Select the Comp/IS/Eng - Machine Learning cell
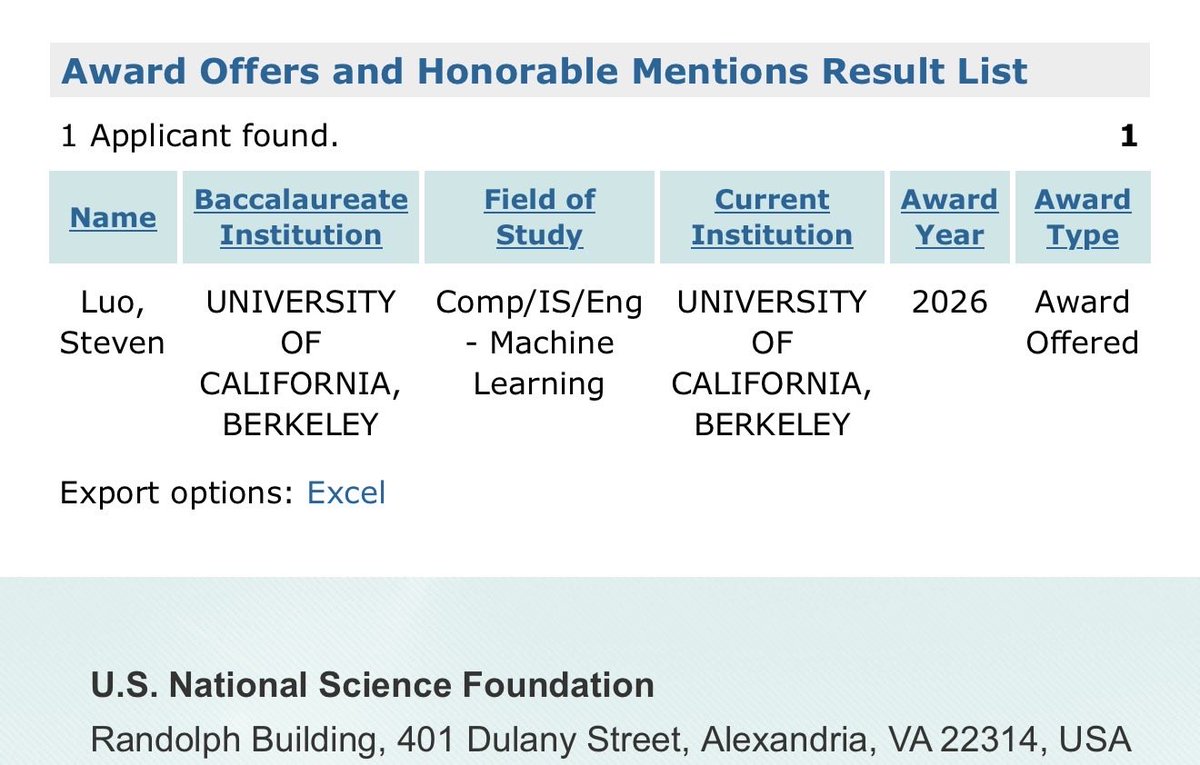The image size is (1200, 765). (539, 343)
